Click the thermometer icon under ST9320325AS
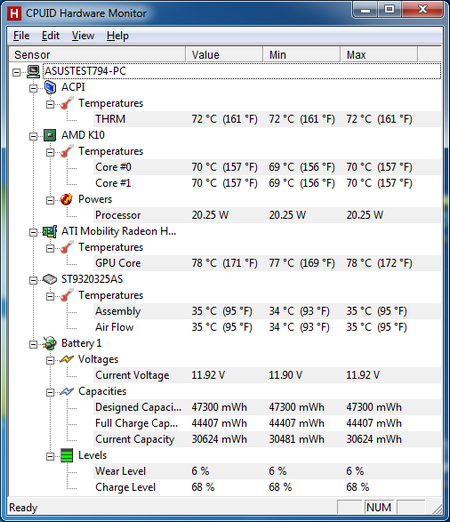The height and width of the screenshot is (522, 450). 67,295
